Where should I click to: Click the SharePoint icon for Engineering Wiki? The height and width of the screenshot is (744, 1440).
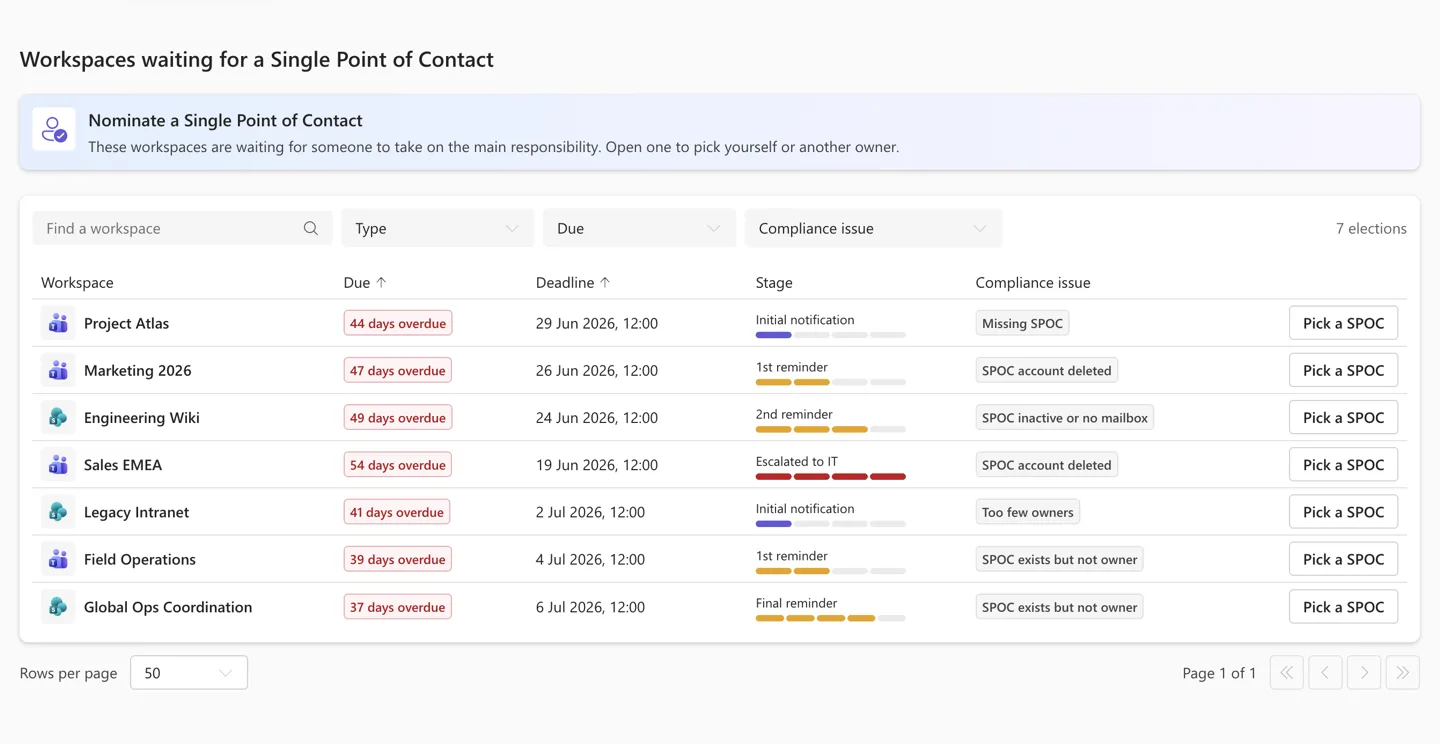click(x=58, y=417)
